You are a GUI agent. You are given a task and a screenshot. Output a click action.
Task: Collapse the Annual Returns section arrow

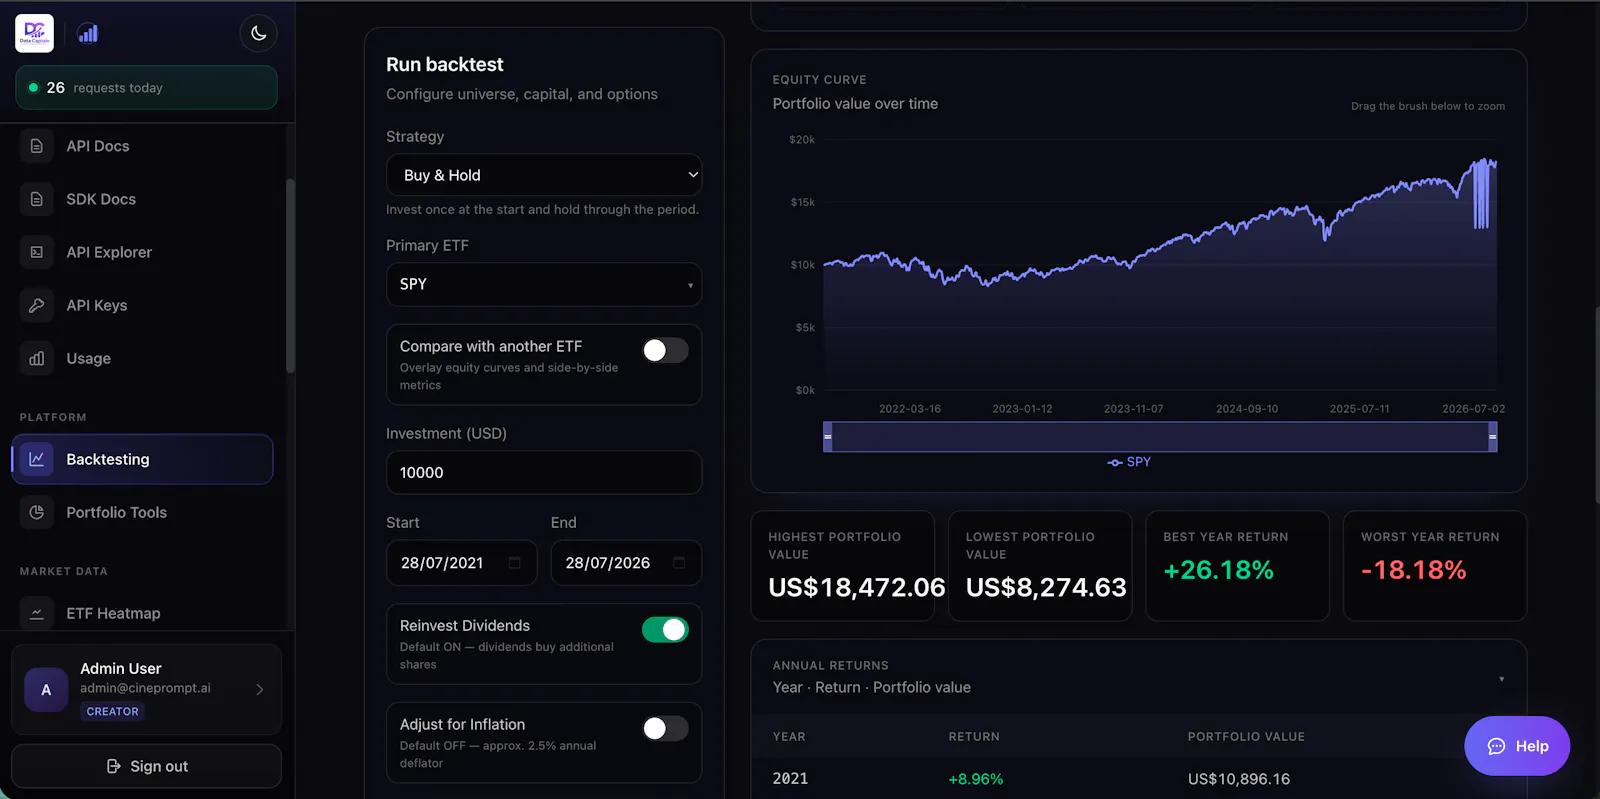tap(1501, 679)
